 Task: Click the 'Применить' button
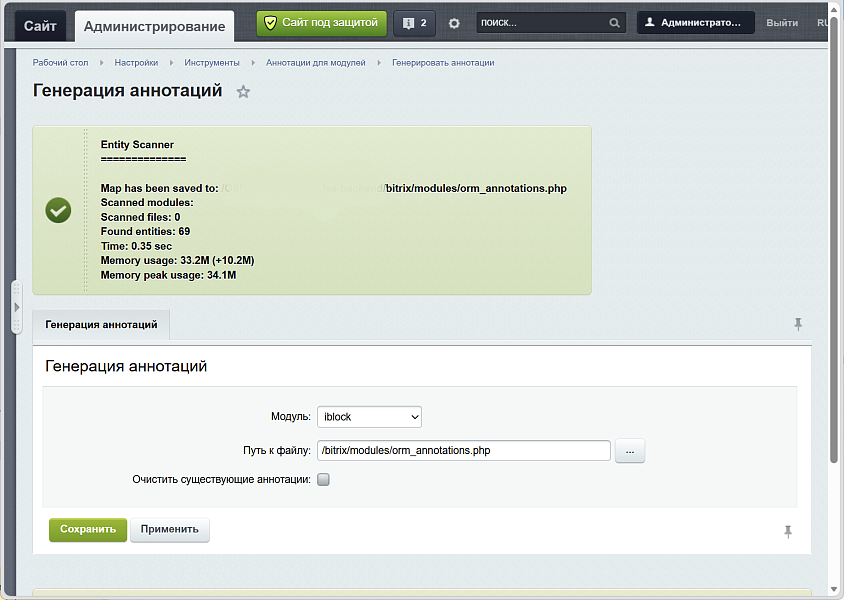pos(169,530)
